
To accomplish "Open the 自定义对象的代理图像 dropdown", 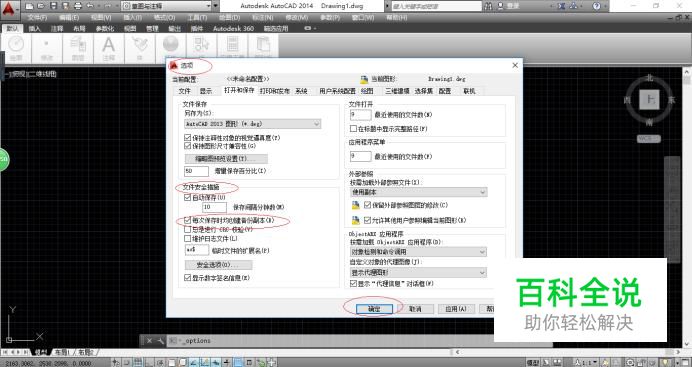I will (x=418, y=273).
